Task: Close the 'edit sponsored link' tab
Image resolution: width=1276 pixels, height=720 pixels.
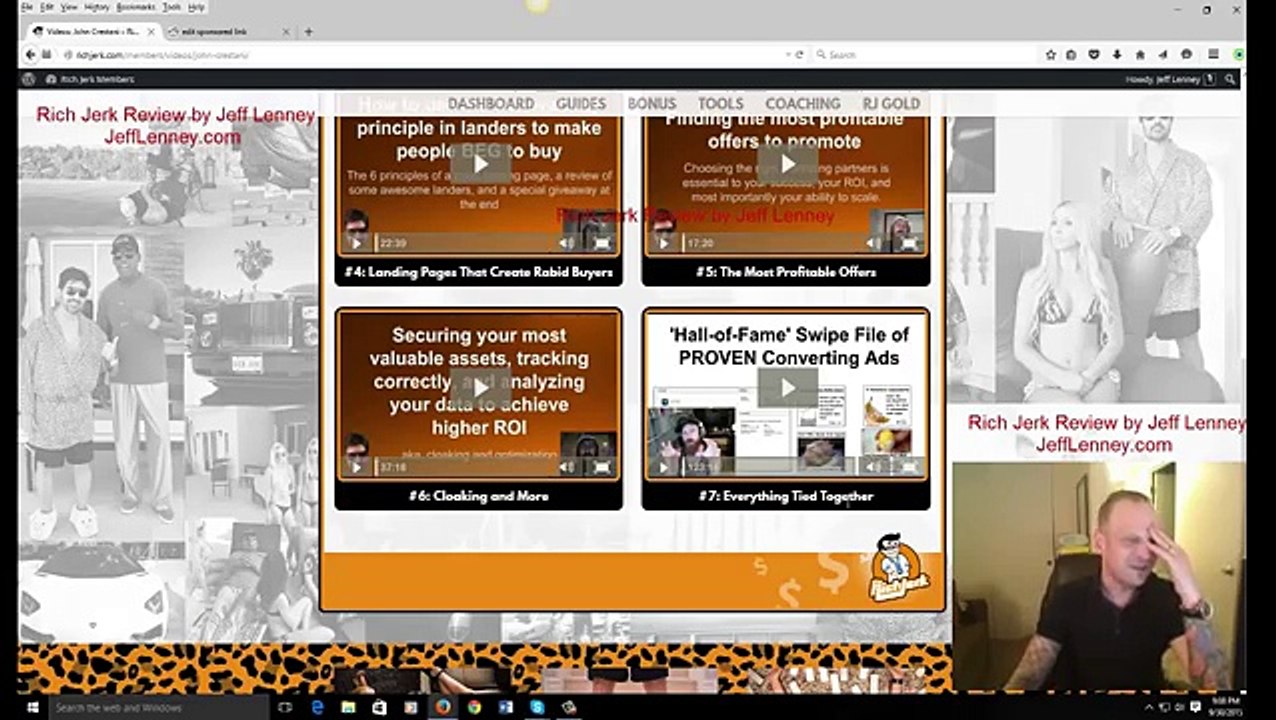Action: click(284, 31)
